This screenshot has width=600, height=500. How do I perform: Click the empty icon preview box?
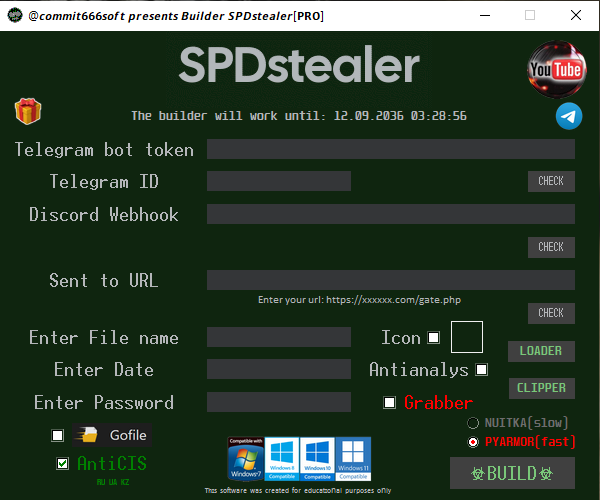[467, 337]
